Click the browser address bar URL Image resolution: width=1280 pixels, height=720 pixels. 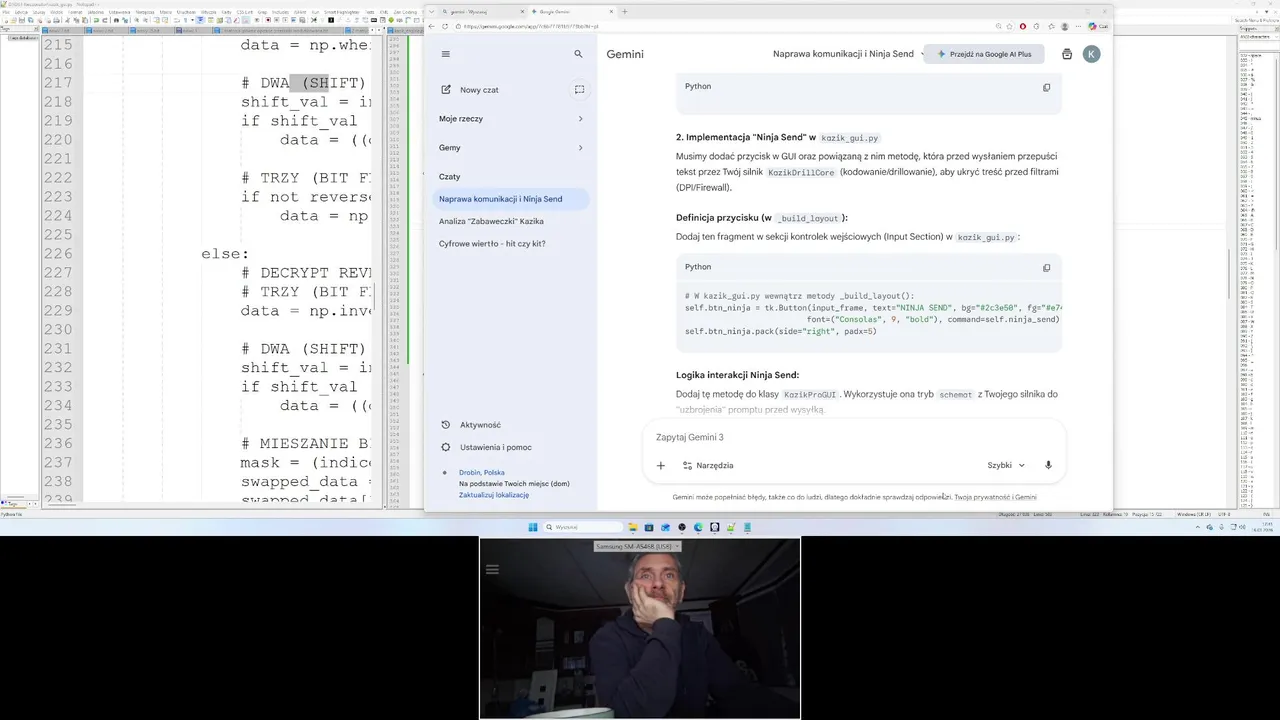point(532,27)
